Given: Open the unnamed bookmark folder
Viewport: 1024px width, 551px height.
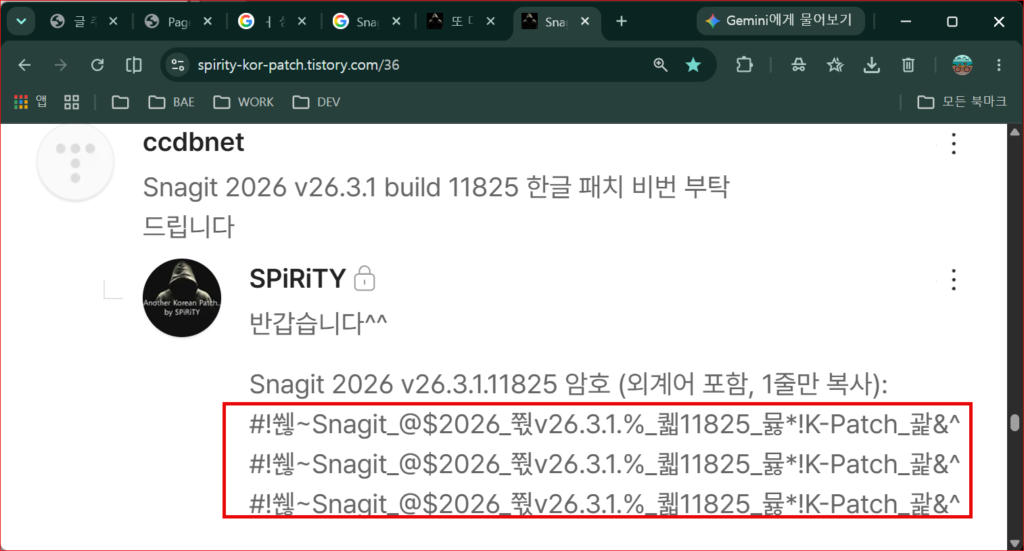Looking at the screenshot, I should point(120,102).
